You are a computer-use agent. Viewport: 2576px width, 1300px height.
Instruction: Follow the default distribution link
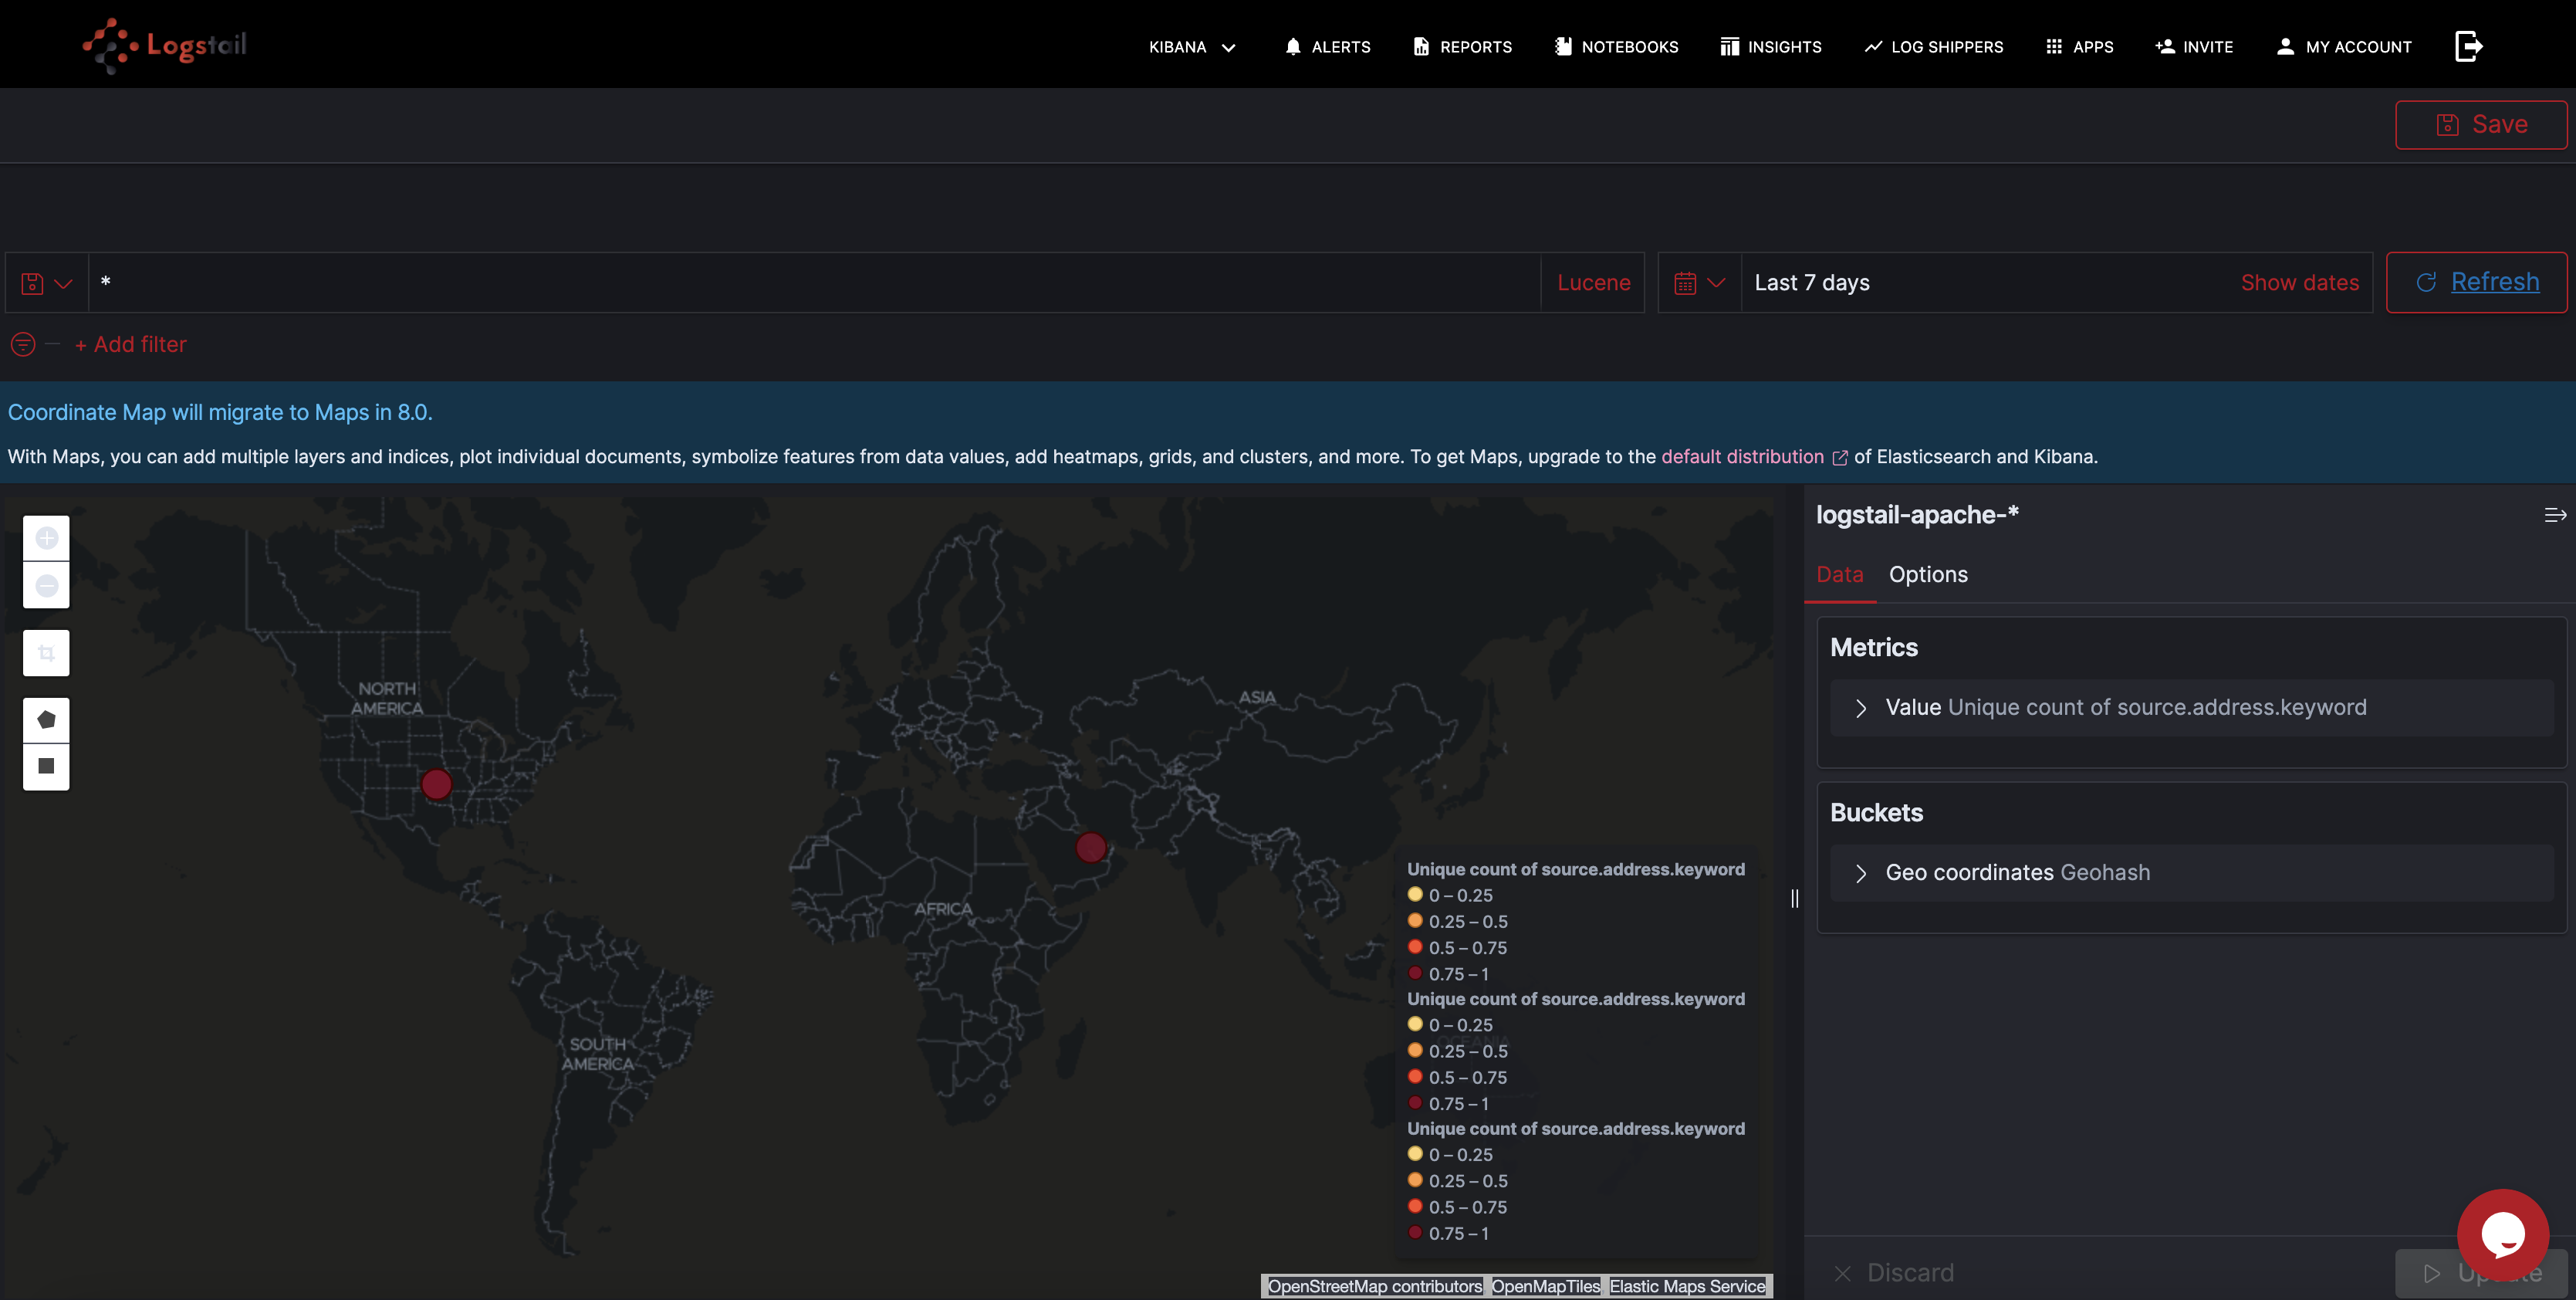(x=1742, y=457)
